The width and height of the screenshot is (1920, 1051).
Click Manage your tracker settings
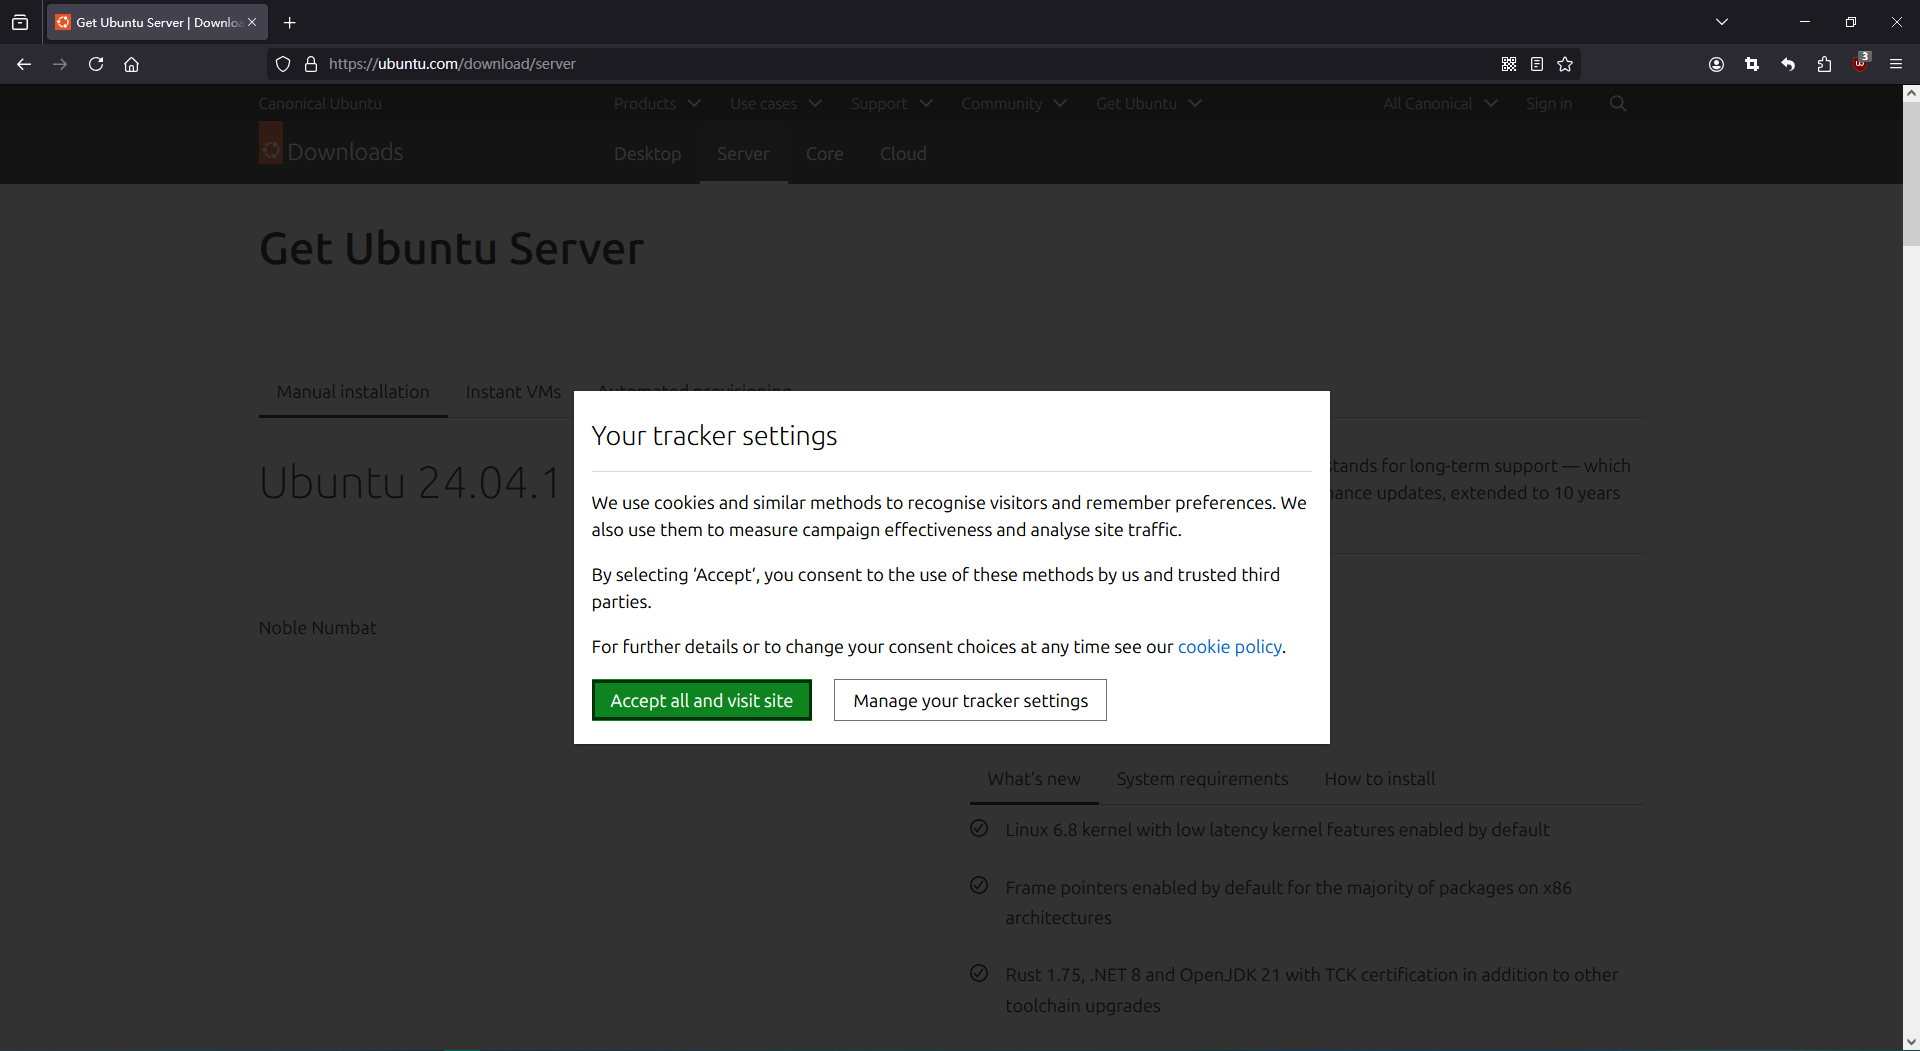click(x=970, y=700)
